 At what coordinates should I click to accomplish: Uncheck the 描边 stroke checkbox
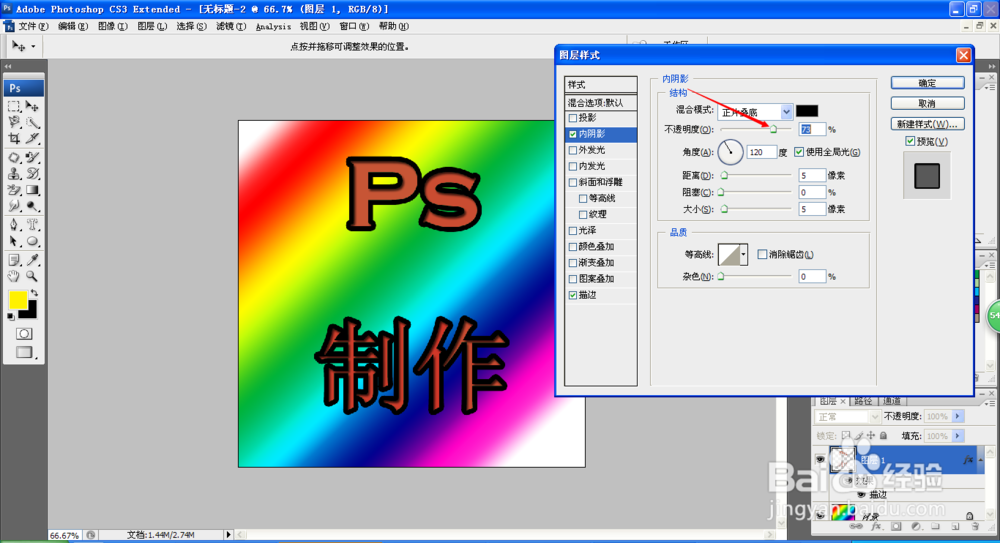click(573, 295)
